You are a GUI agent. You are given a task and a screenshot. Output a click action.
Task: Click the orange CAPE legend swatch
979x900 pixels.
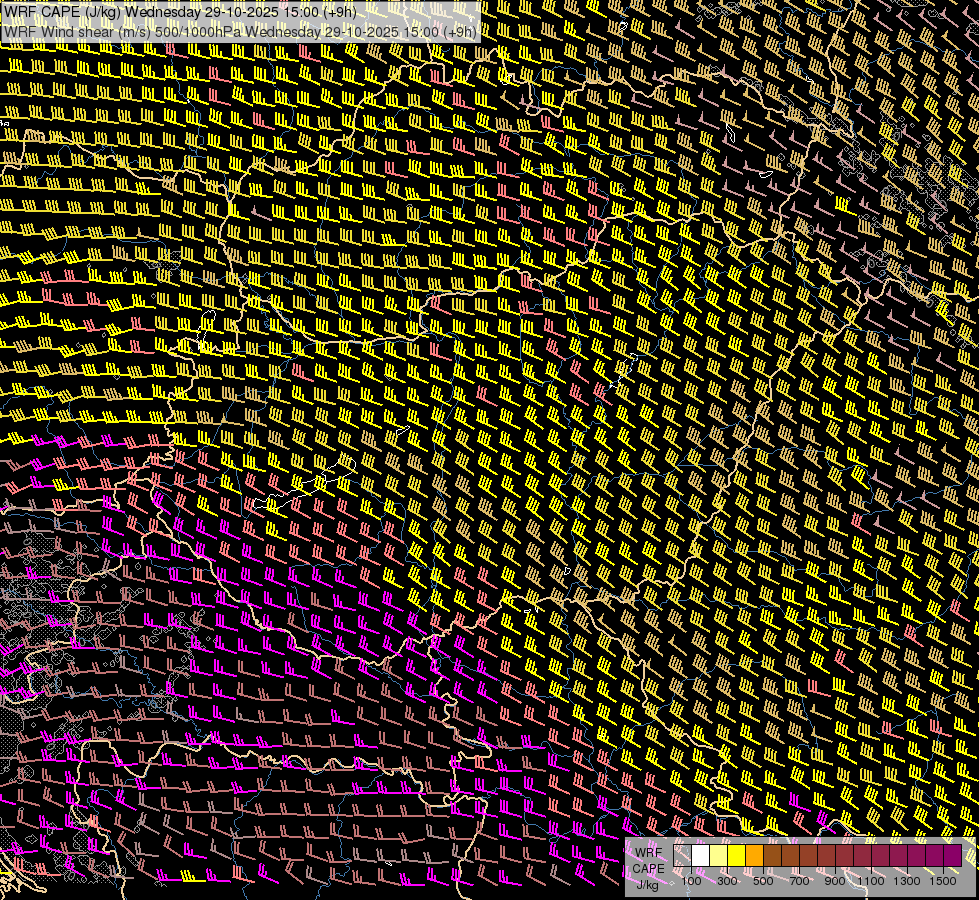(x=754, y=855)
